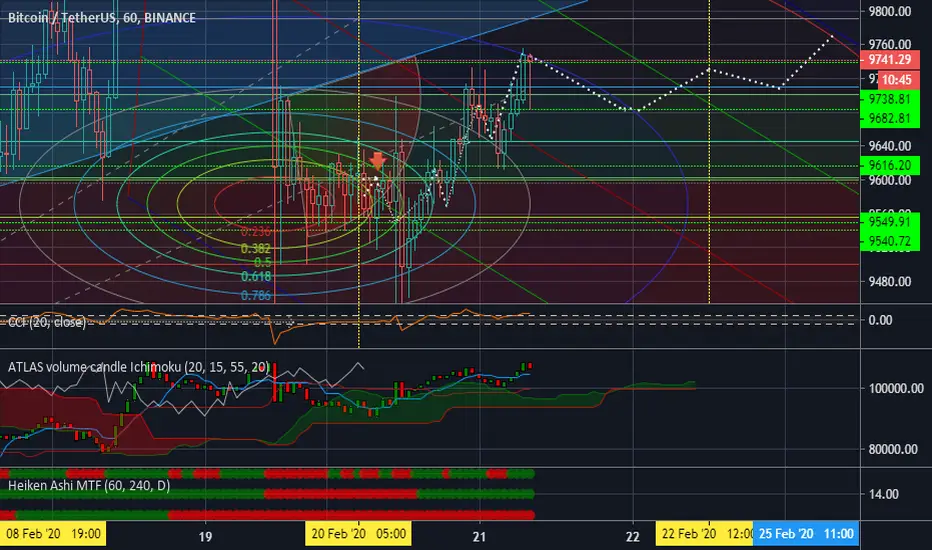This screenshot has height=550, width=932.
Task: Click the 9800.00 price axis value
Action: click(x=889, y=11)
